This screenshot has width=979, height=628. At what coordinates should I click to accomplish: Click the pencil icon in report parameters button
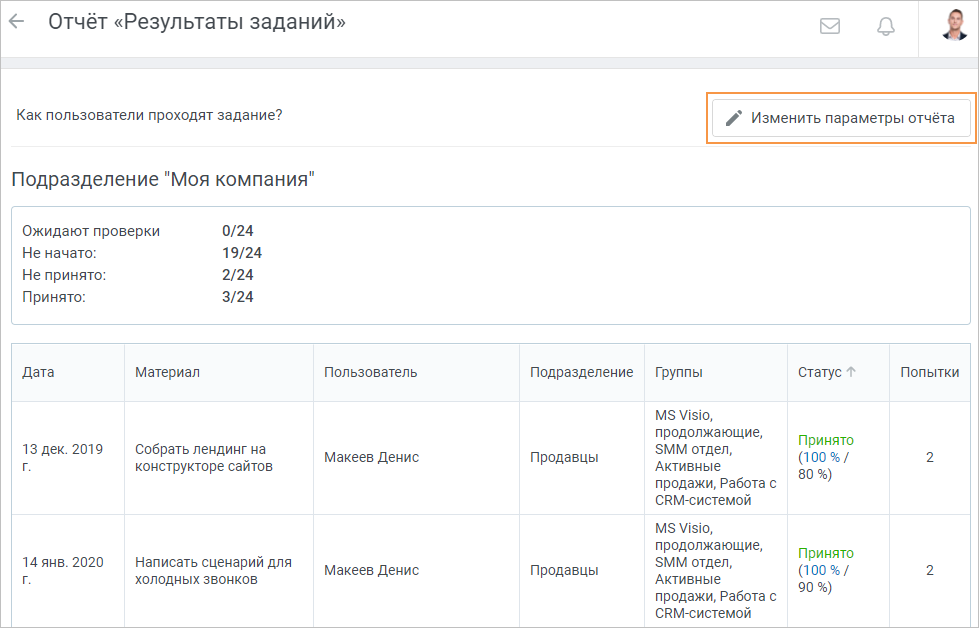click(734, 118)
